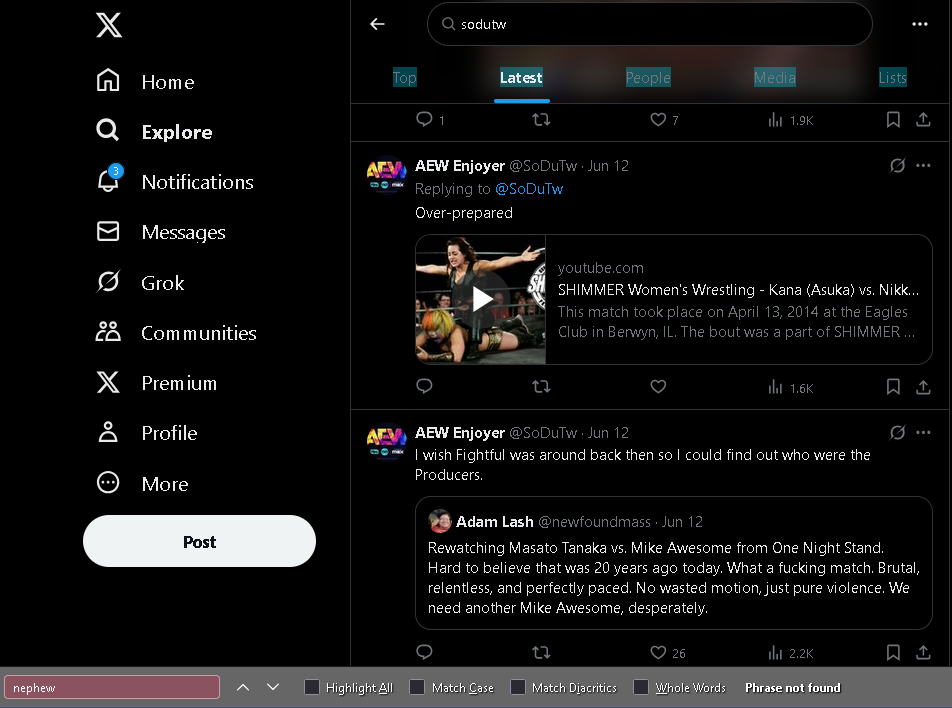Open the Jun 12 timestamp on Fightful post
Viewport: 952px width, 708px height.
click(x=608, y=433)
